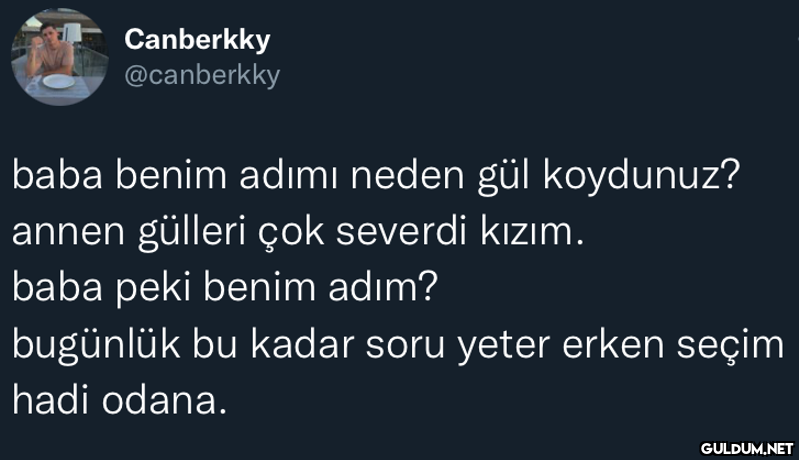Screen dimensions: 799x460
Task: Select the line starting 'baba benim adımı'
Action: point(376,176)
